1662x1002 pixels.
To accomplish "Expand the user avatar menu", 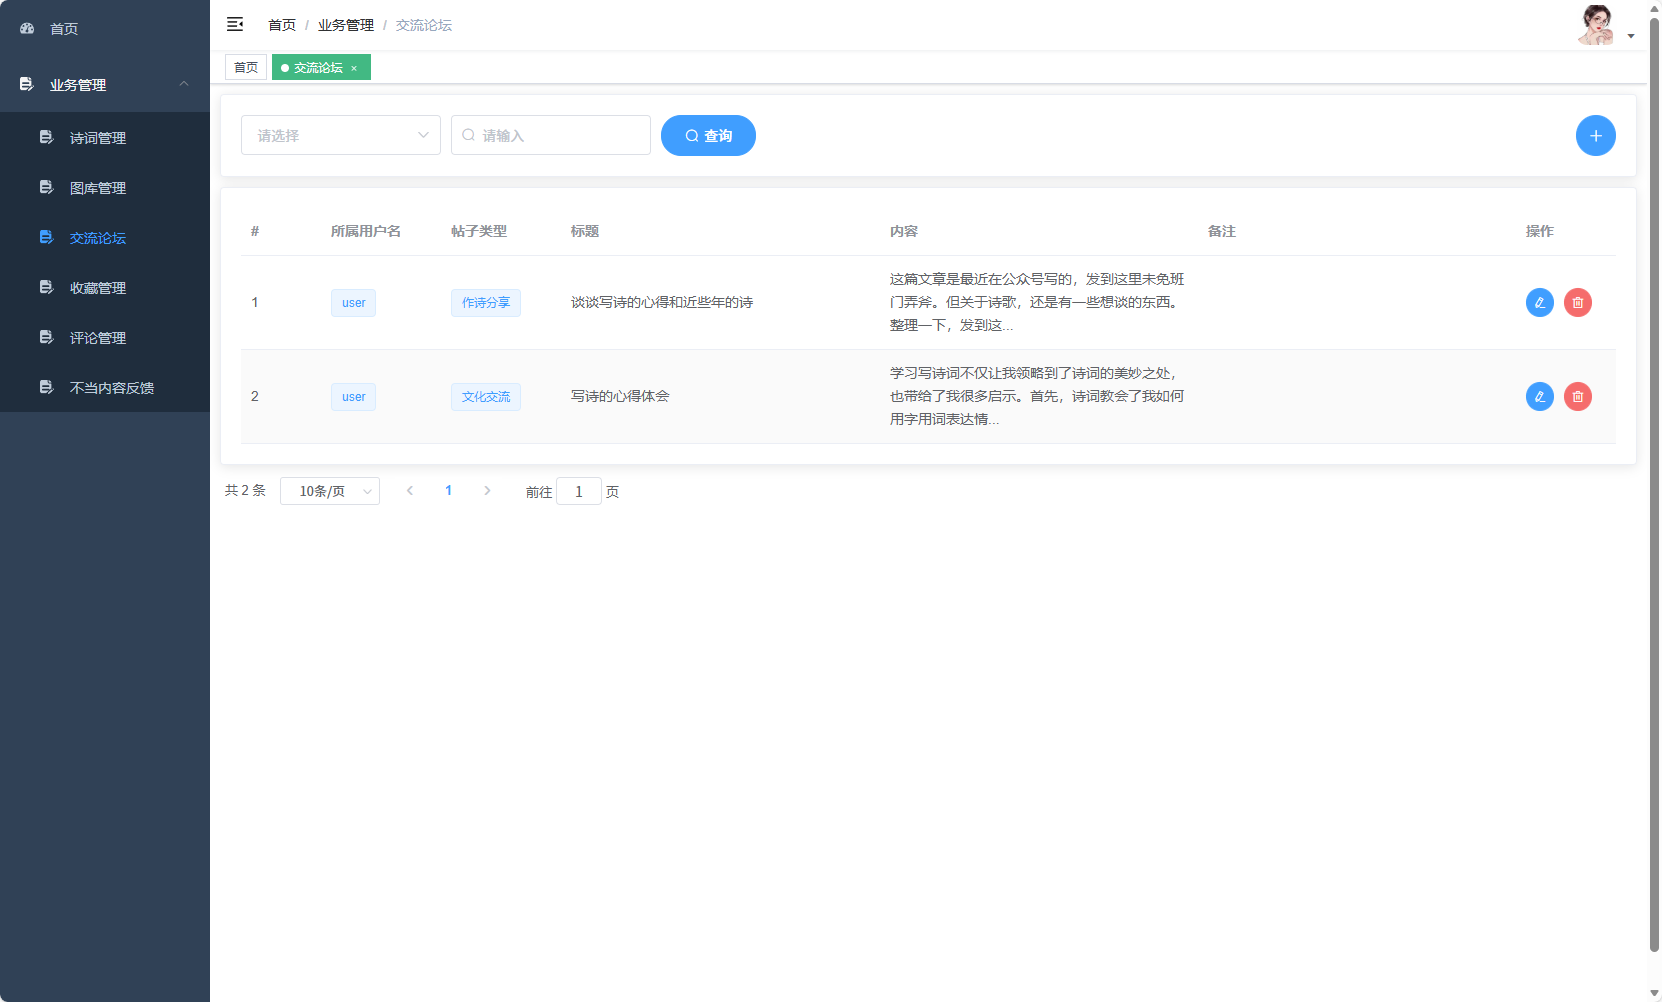I will (x=1597, y=25).
